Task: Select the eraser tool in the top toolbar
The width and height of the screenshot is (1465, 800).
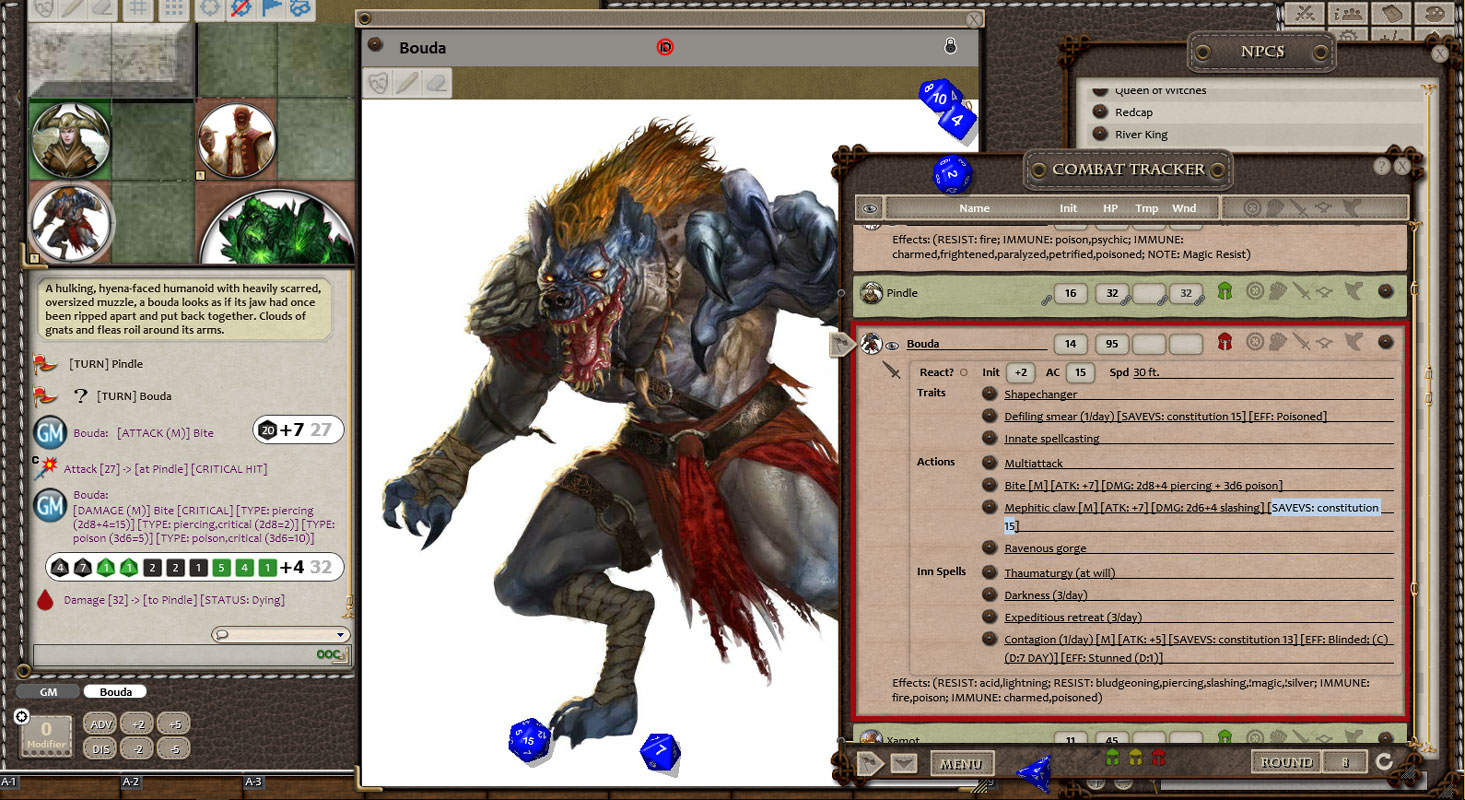Action: [100, 10]
